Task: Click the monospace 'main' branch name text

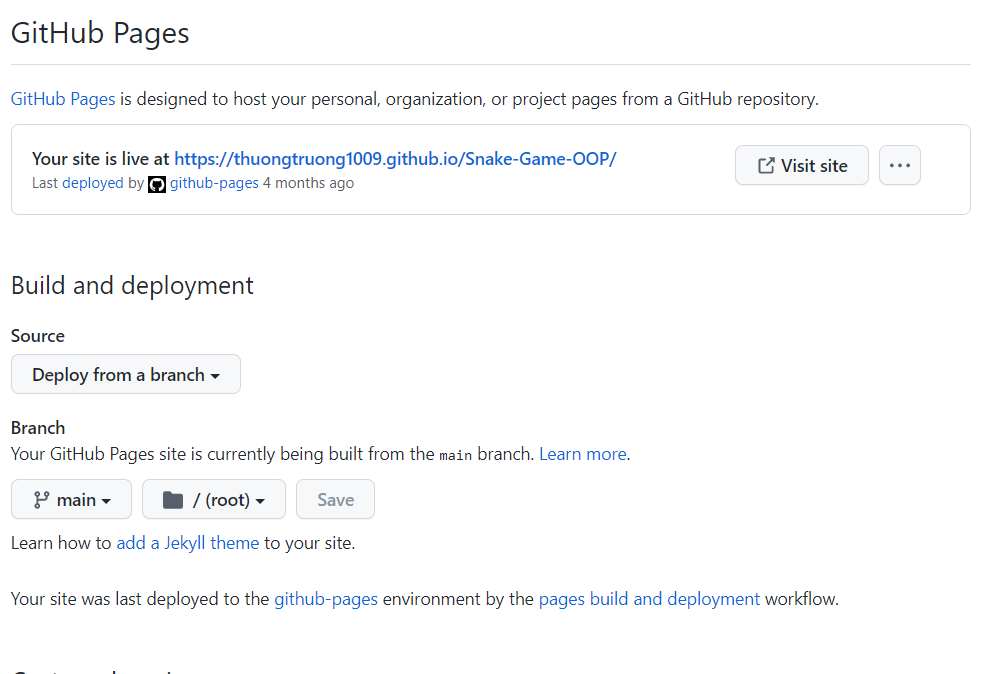Action: [456, 455]
